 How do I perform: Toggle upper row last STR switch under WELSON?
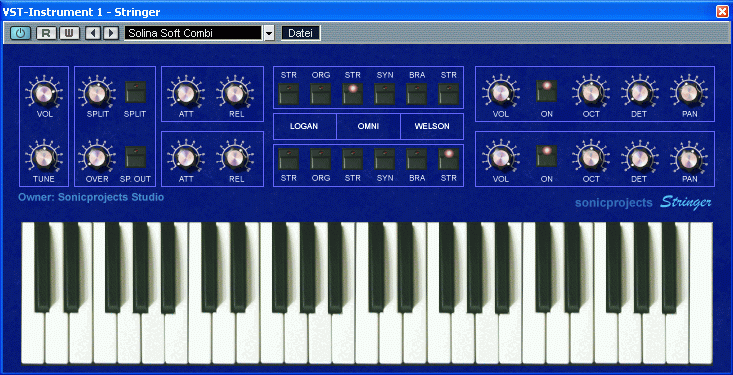pos(448,94)
